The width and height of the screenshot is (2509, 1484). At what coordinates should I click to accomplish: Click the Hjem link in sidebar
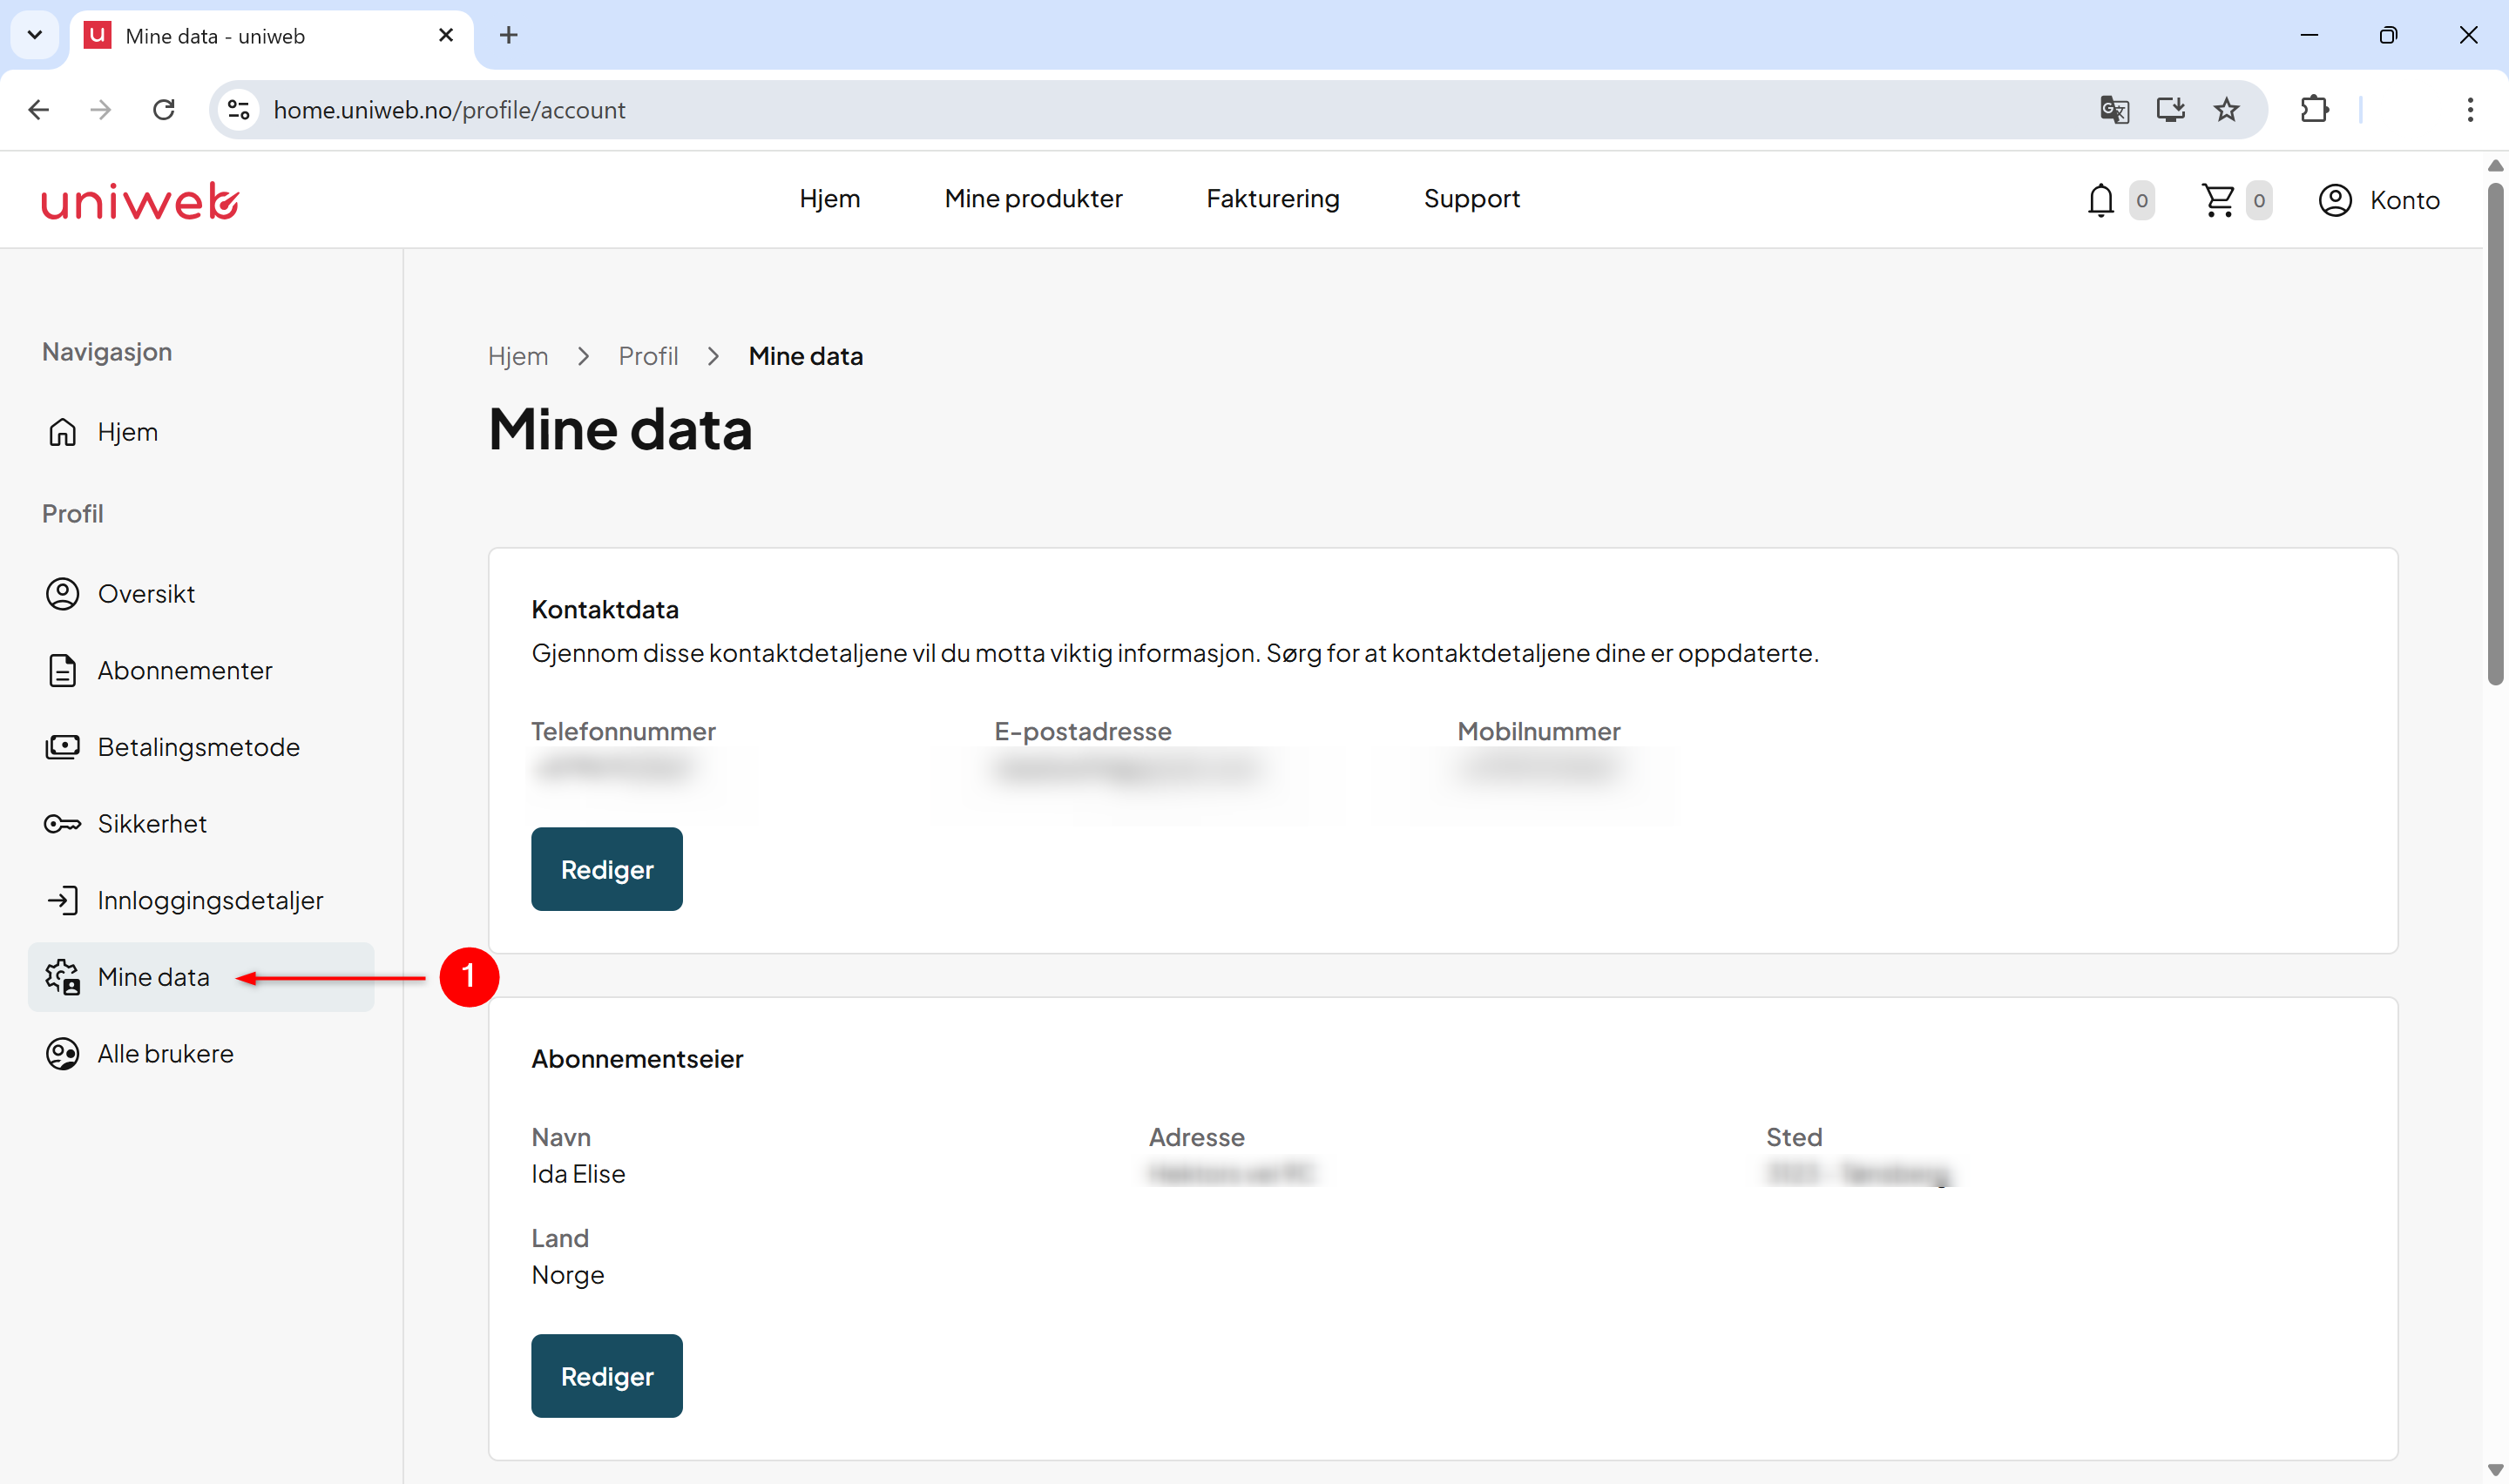click(200, 432)
